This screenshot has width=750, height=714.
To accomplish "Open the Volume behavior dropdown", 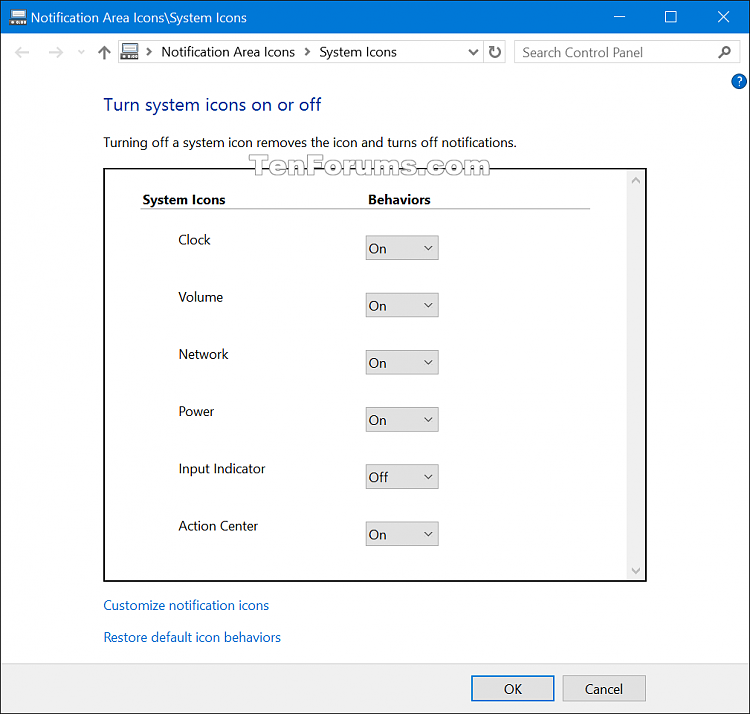I will (x=402, y=305).
